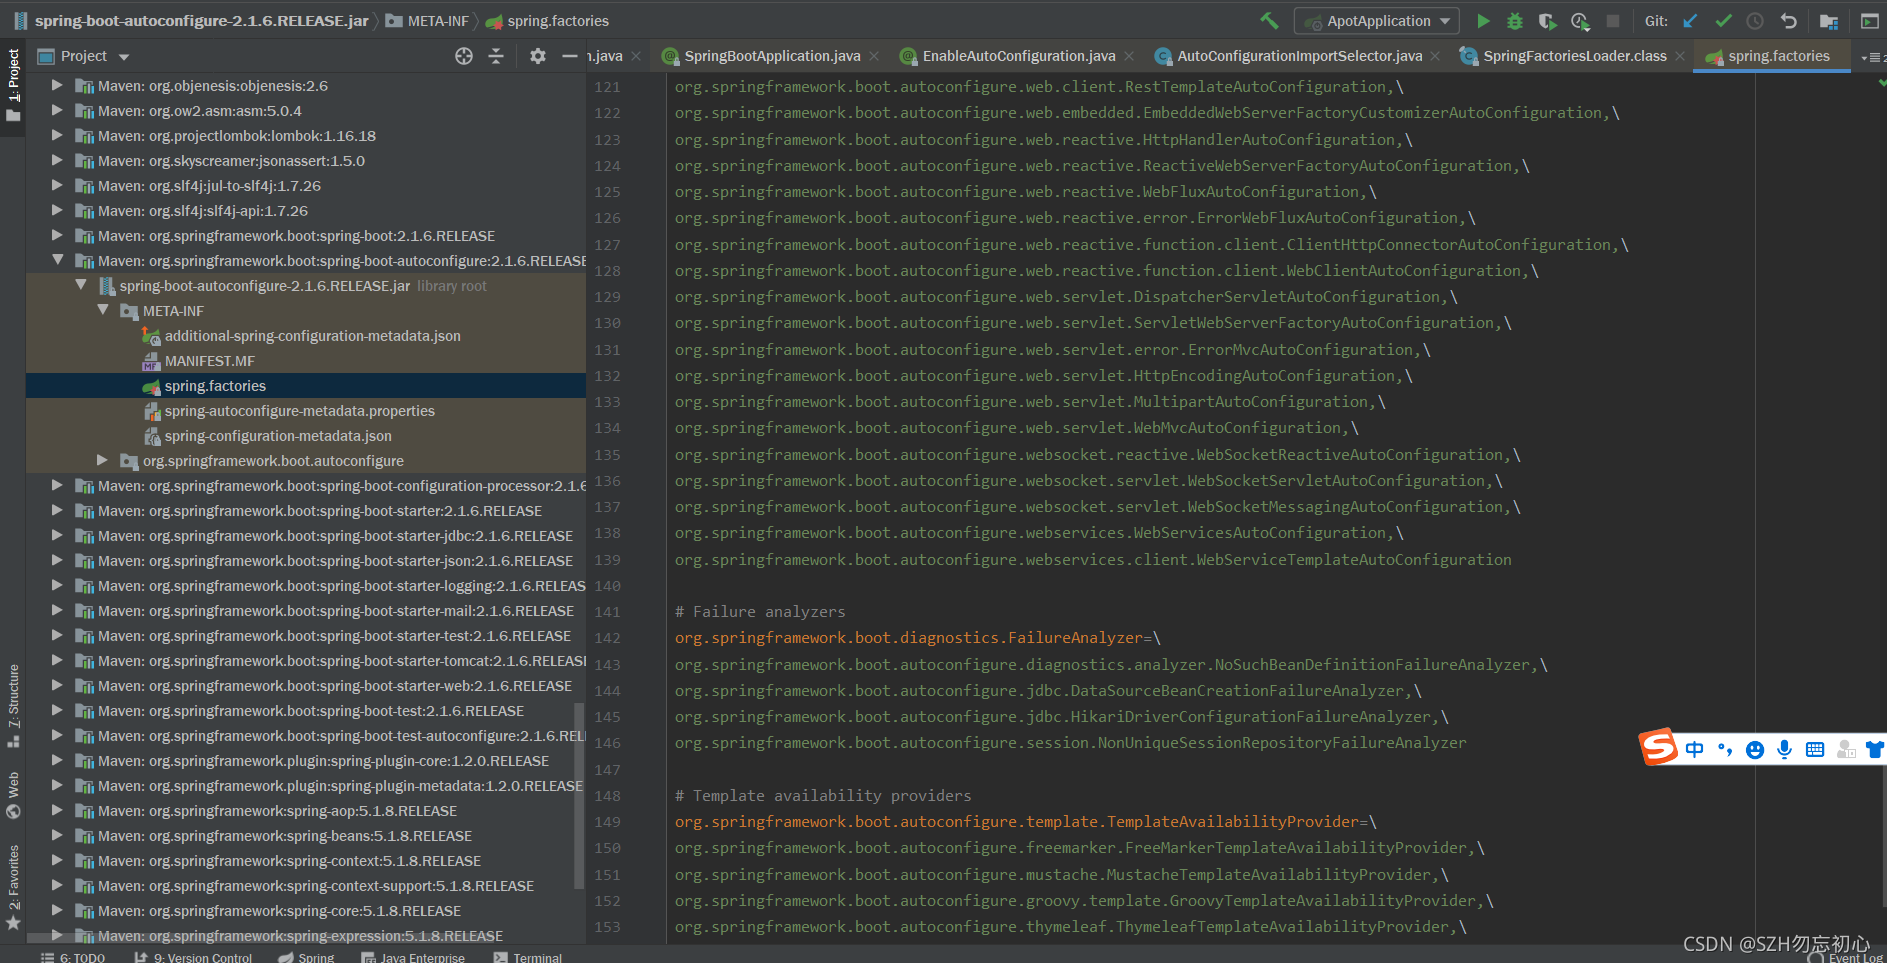
Task: Commit changes with the green Git checkmark
Action: tap(1723, 21)
